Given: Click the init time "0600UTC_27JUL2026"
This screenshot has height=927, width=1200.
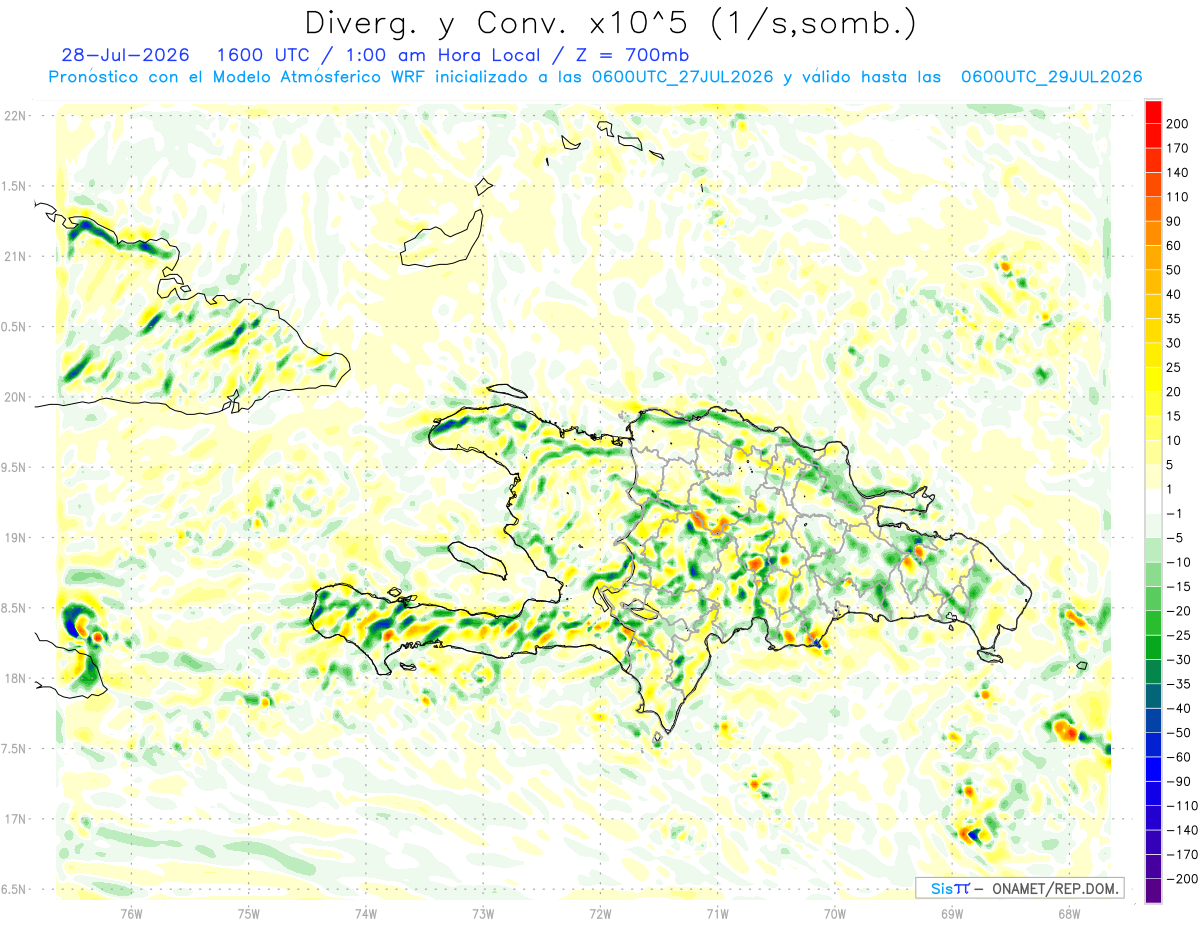Looking at the screenshot, I should [x=682, y=77].
